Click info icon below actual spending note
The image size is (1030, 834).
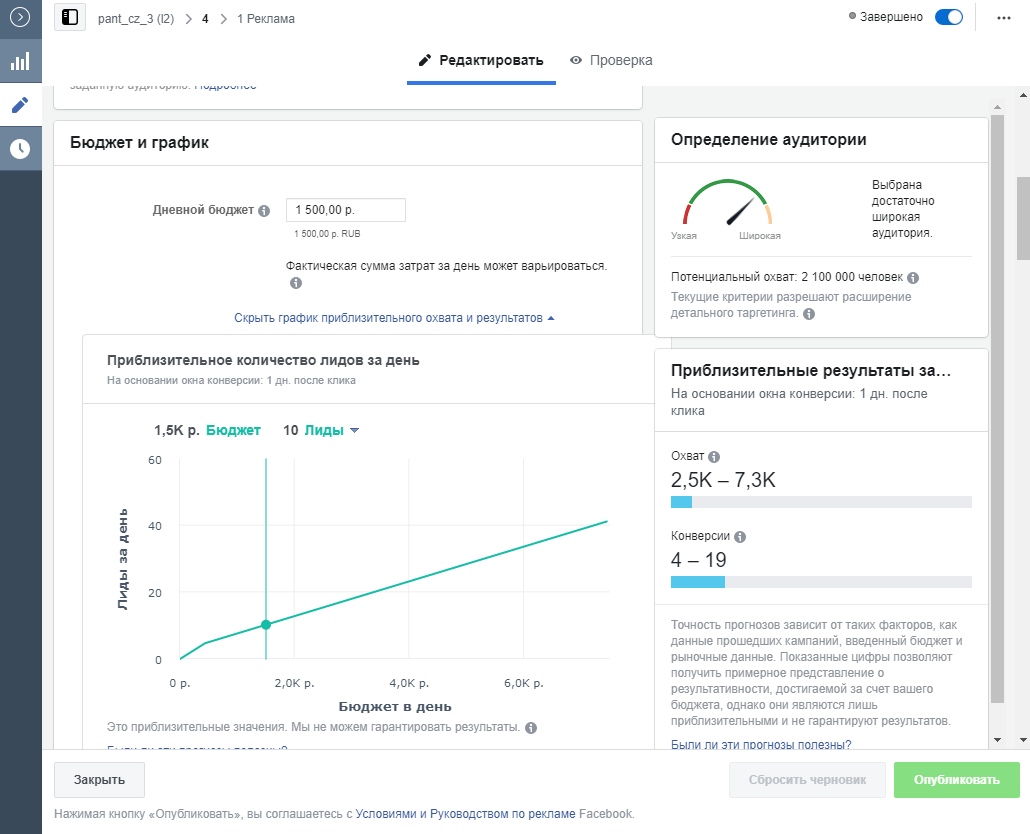pyautogui.click(x=296, y=283)
